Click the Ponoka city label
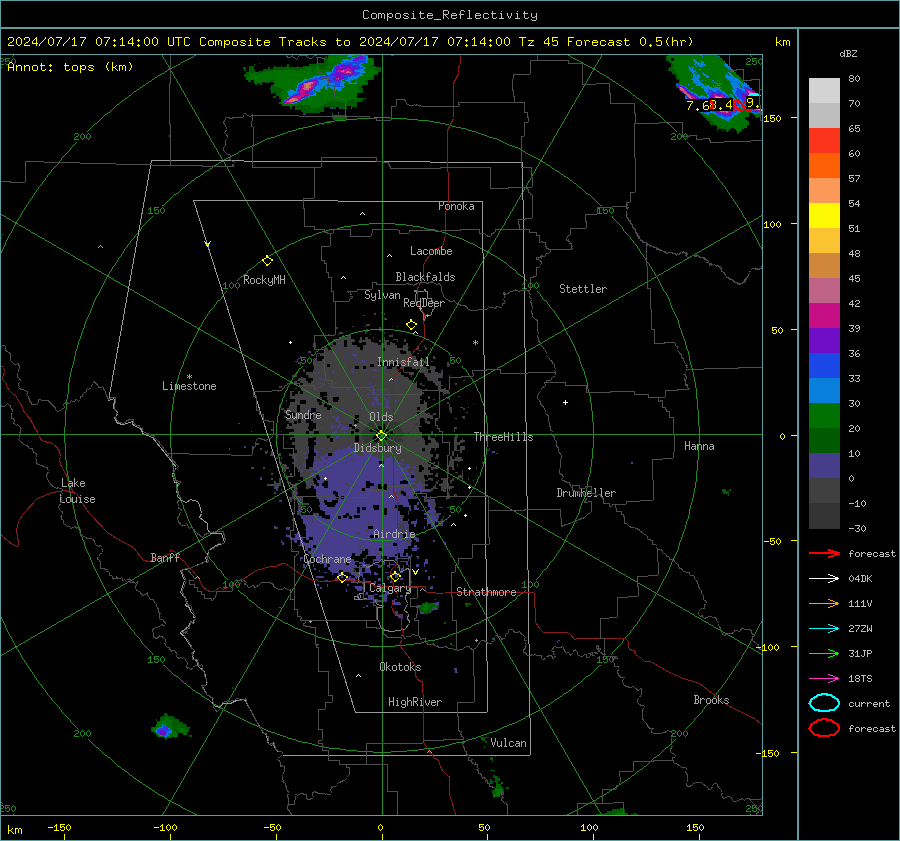Viewport: 900px width, 841px height. [x=456, y=206]
